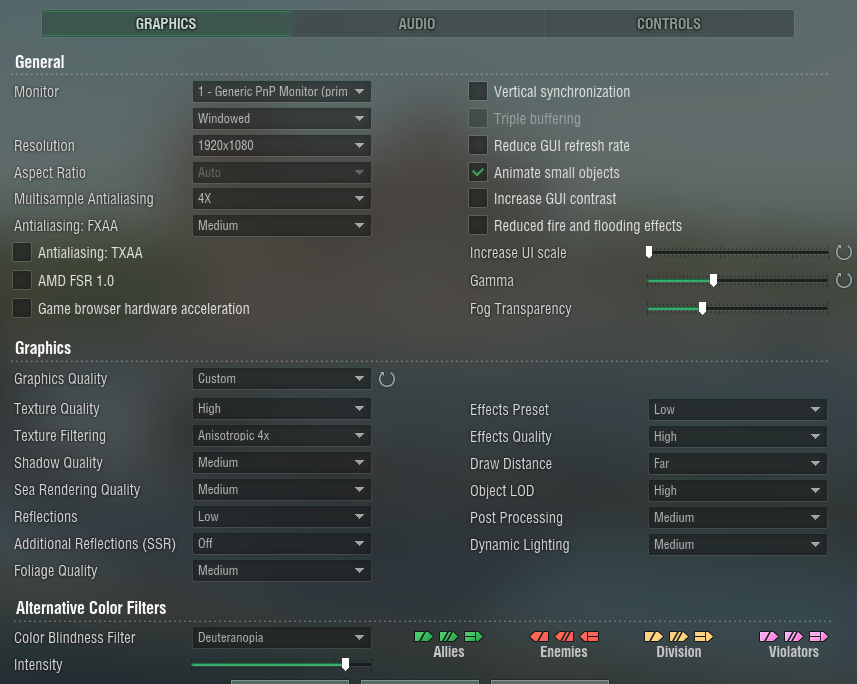
Task: Switch to the Audio tab
Action: pos(417,24)
